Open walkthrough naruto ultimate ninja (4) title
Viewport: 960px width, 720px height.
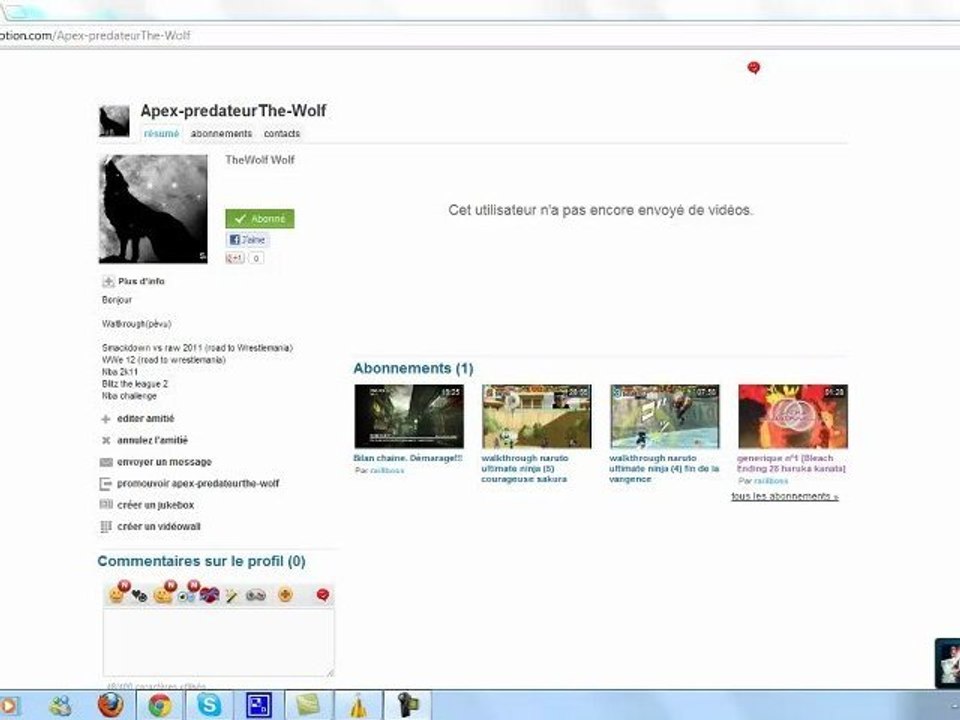click(664, 468)
